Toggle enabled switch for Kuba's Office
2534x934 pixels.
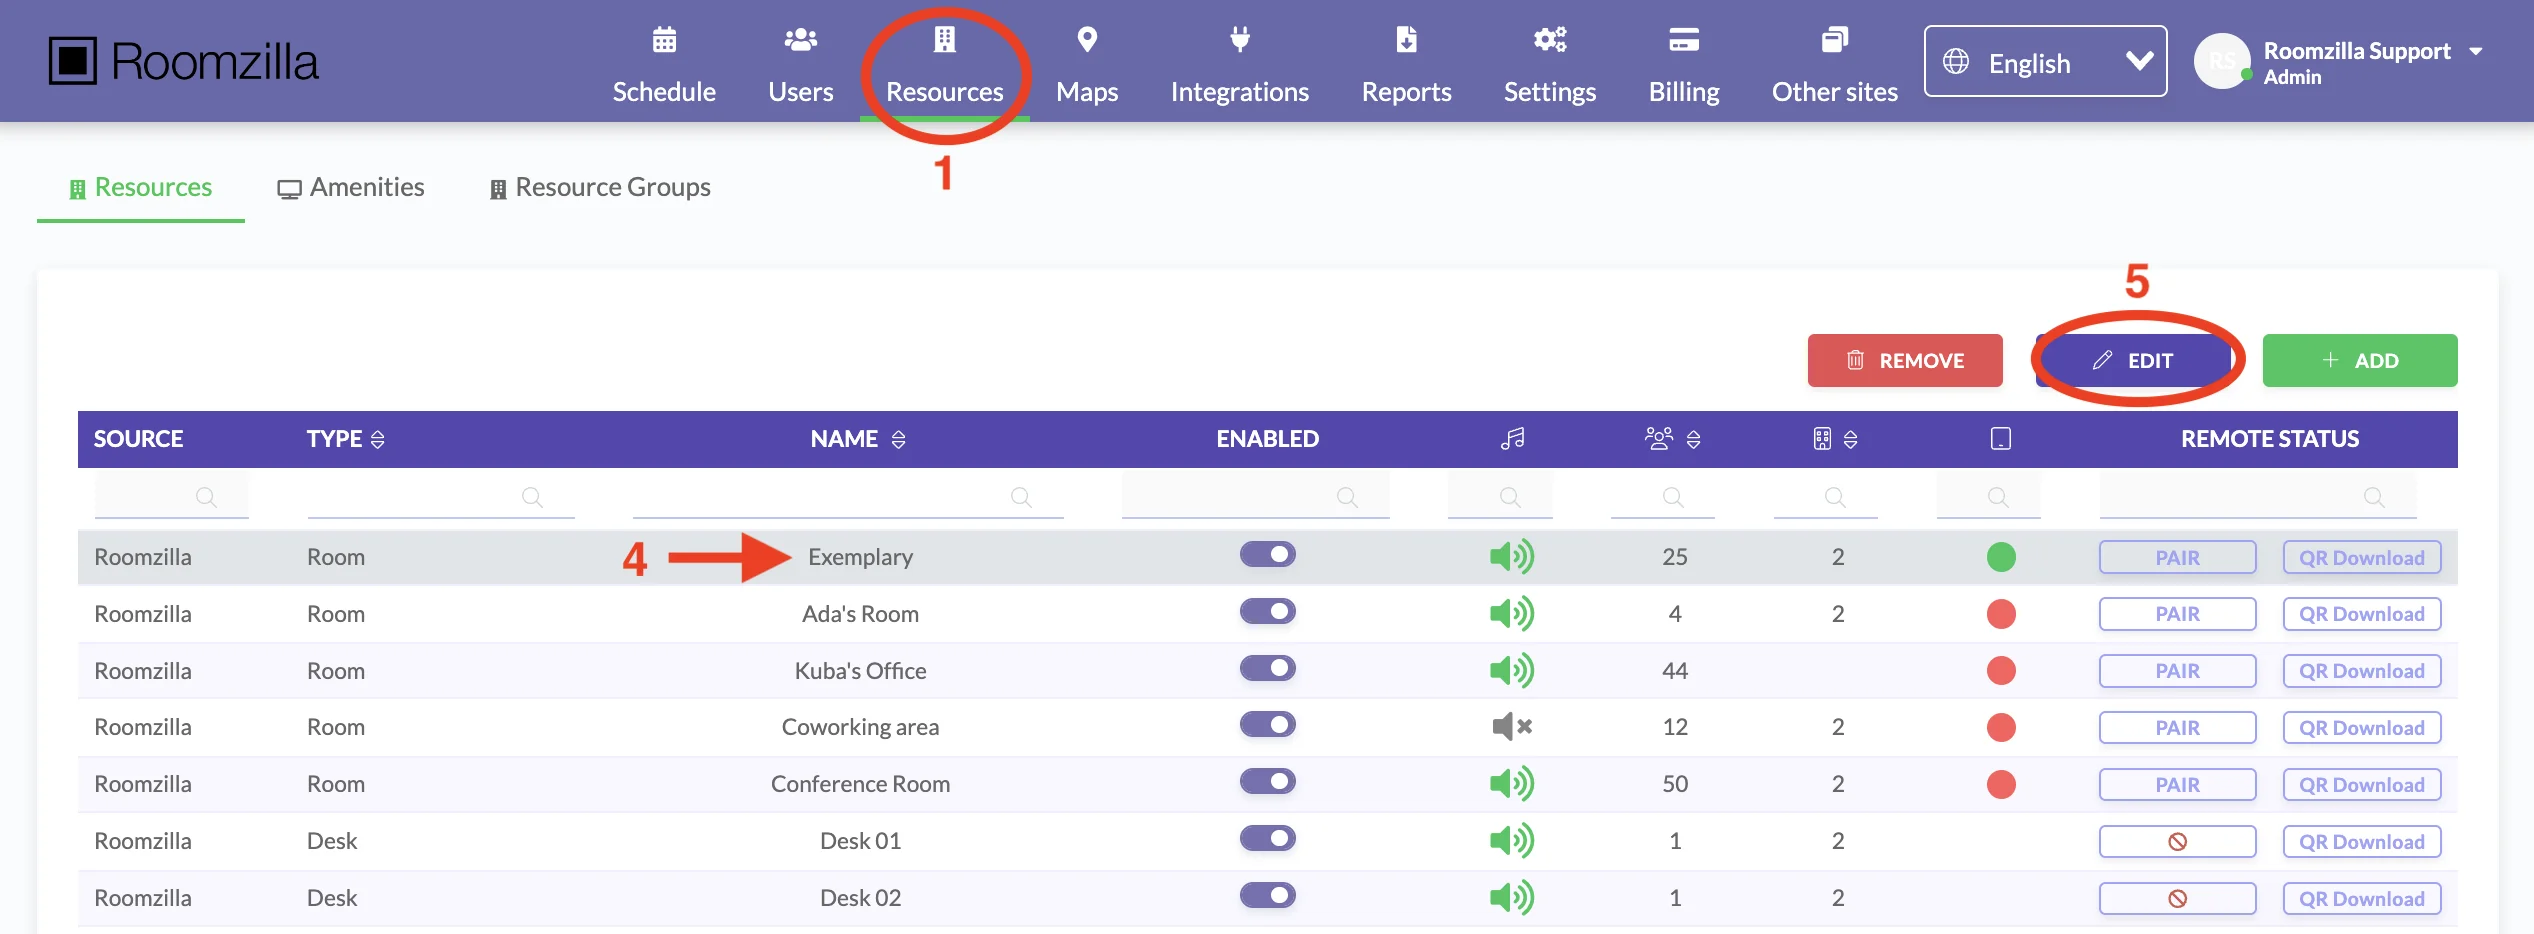click(x=1267, y=669)
